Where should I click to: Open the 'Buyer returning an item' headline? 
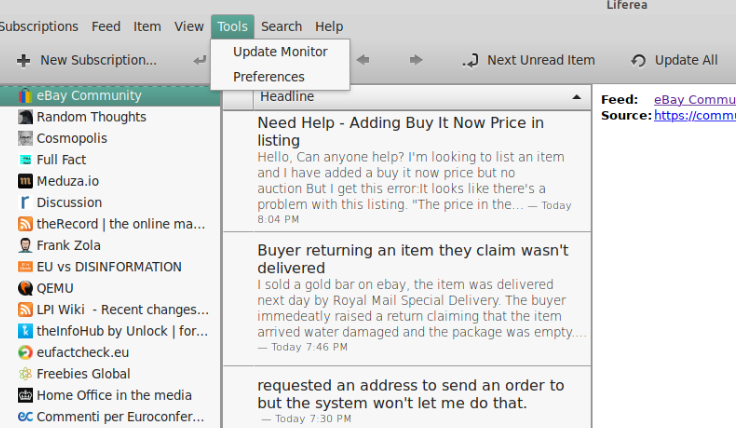coord(412,258)
